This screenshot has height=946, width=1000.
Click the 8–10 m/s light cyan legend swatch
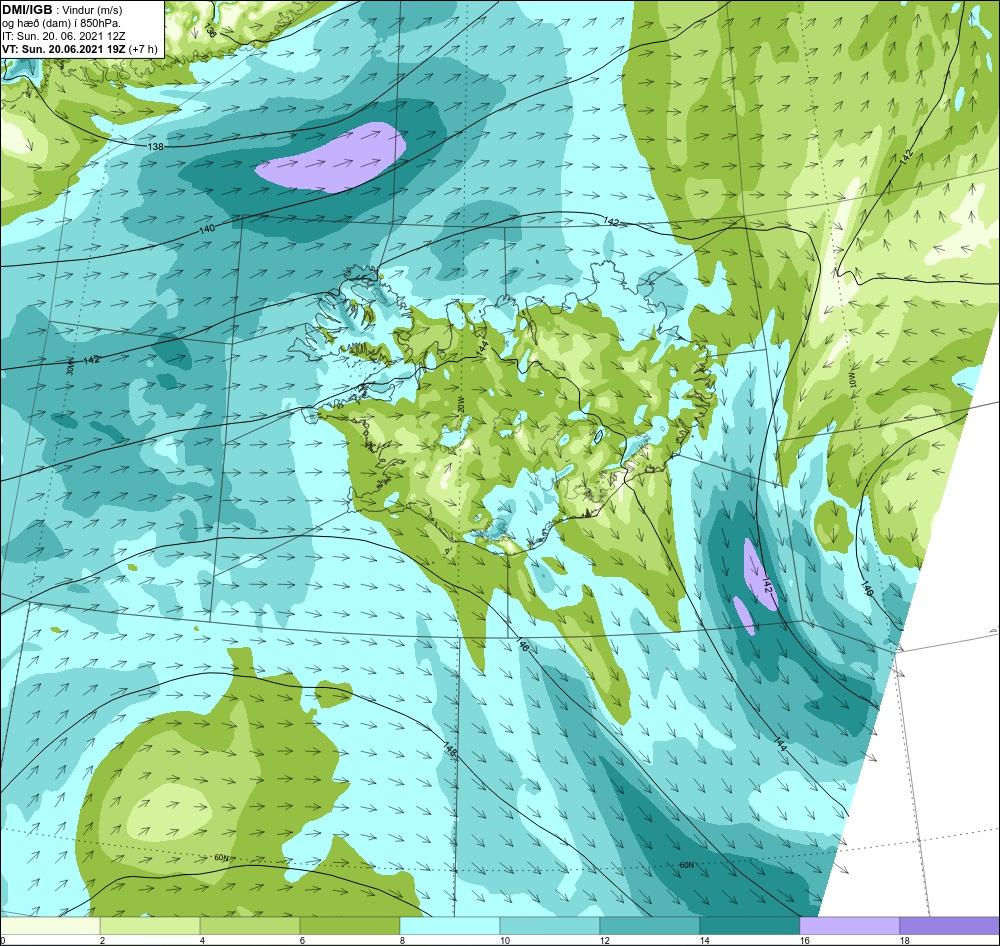tap(450, 925)
